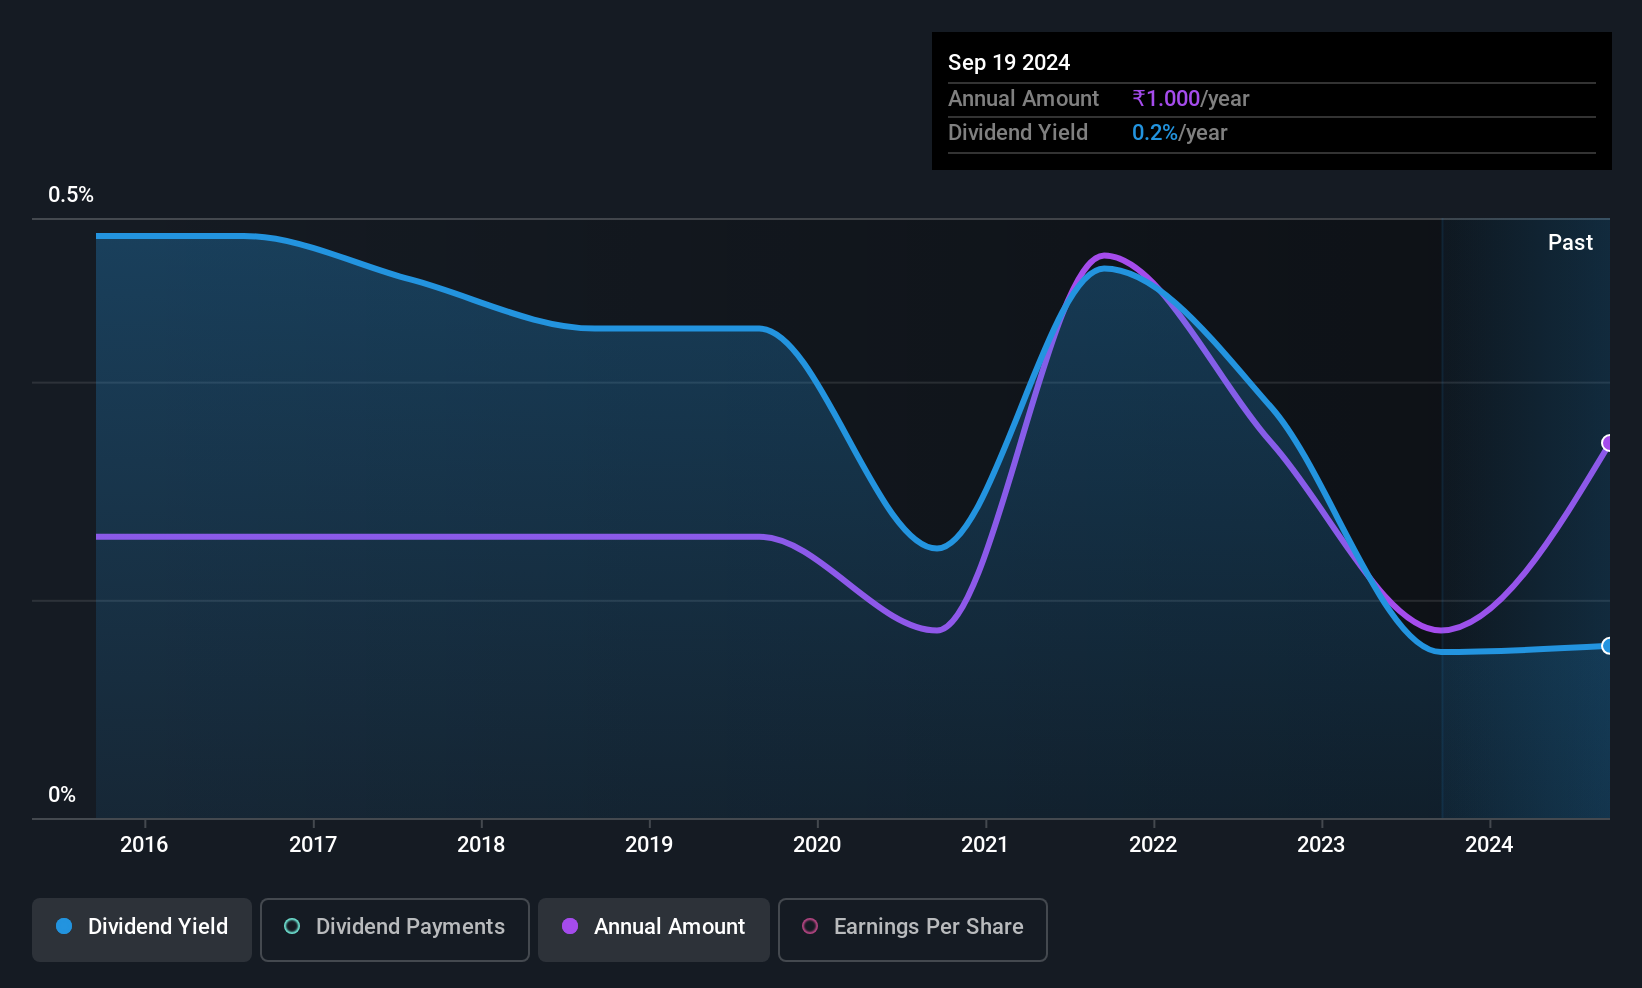Viewport: 1642px width, 988px height.
Task: Click the pink ring beside Earnings Per Share
Action: click(x=810, y=927)
